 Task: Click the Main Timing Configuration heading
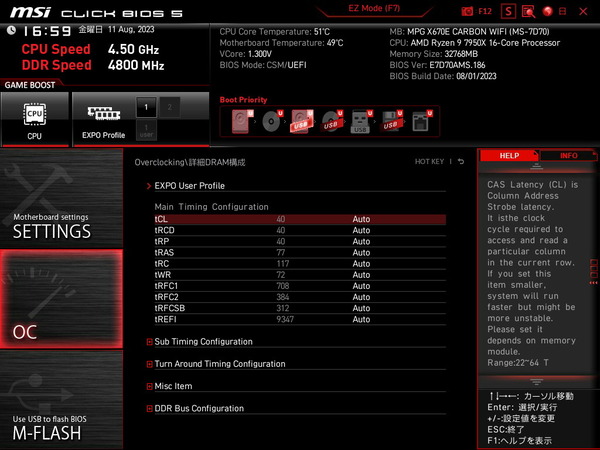click(211, 207)
